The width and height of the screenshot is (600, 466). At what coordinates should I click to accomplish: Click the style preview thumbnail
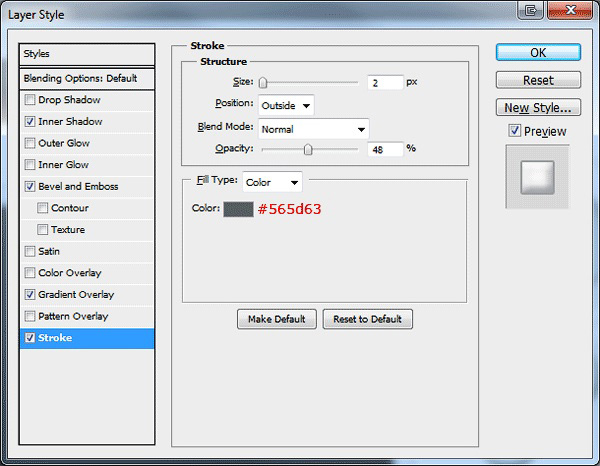pos(538,177)
